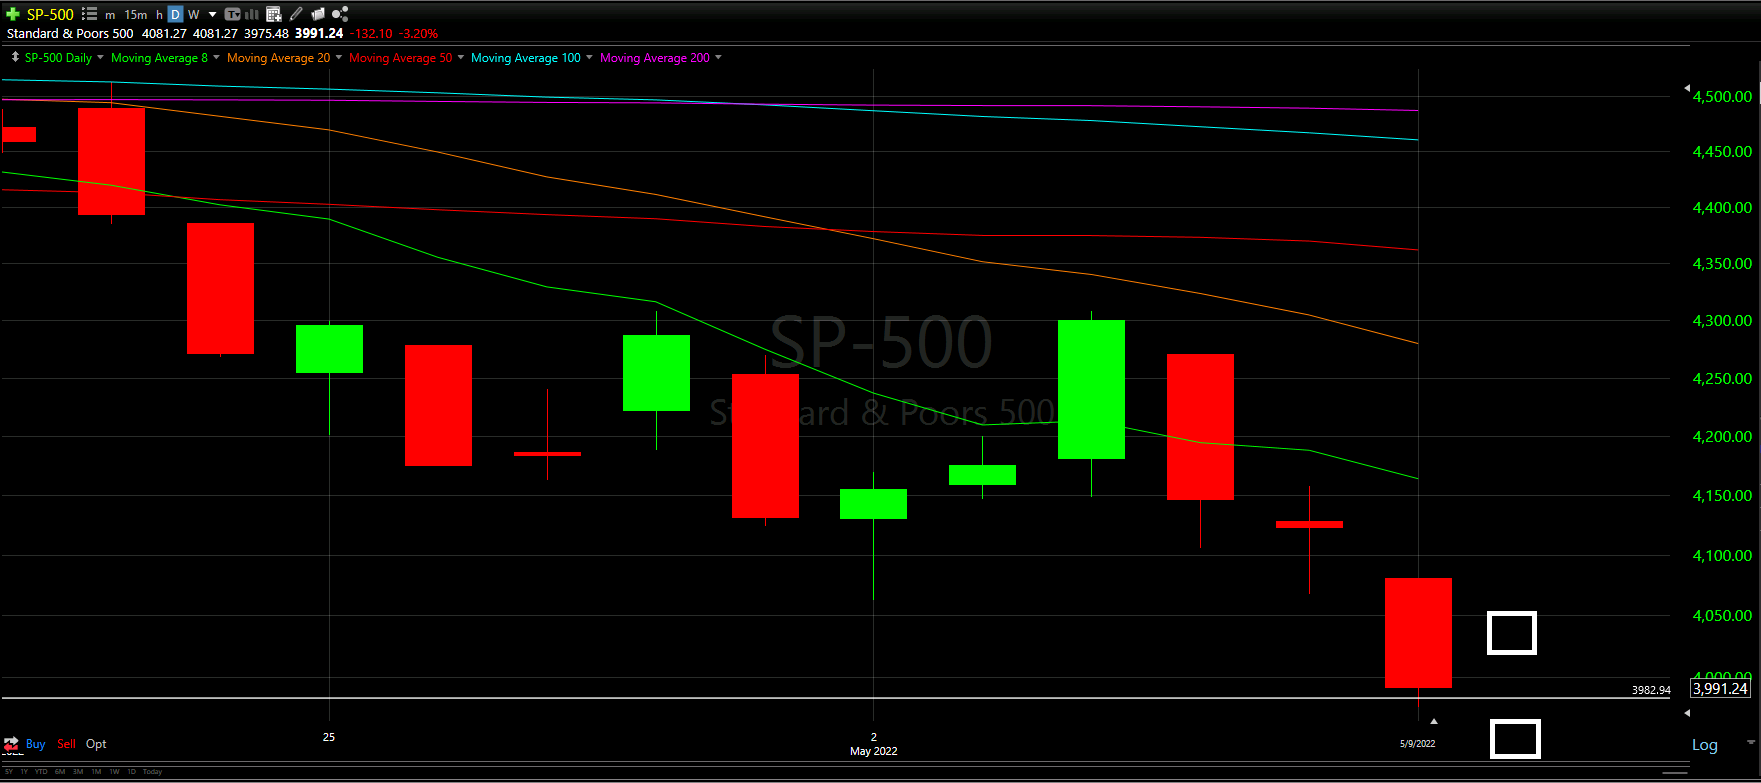Switch to the 15m timeframe

(136, 15)
